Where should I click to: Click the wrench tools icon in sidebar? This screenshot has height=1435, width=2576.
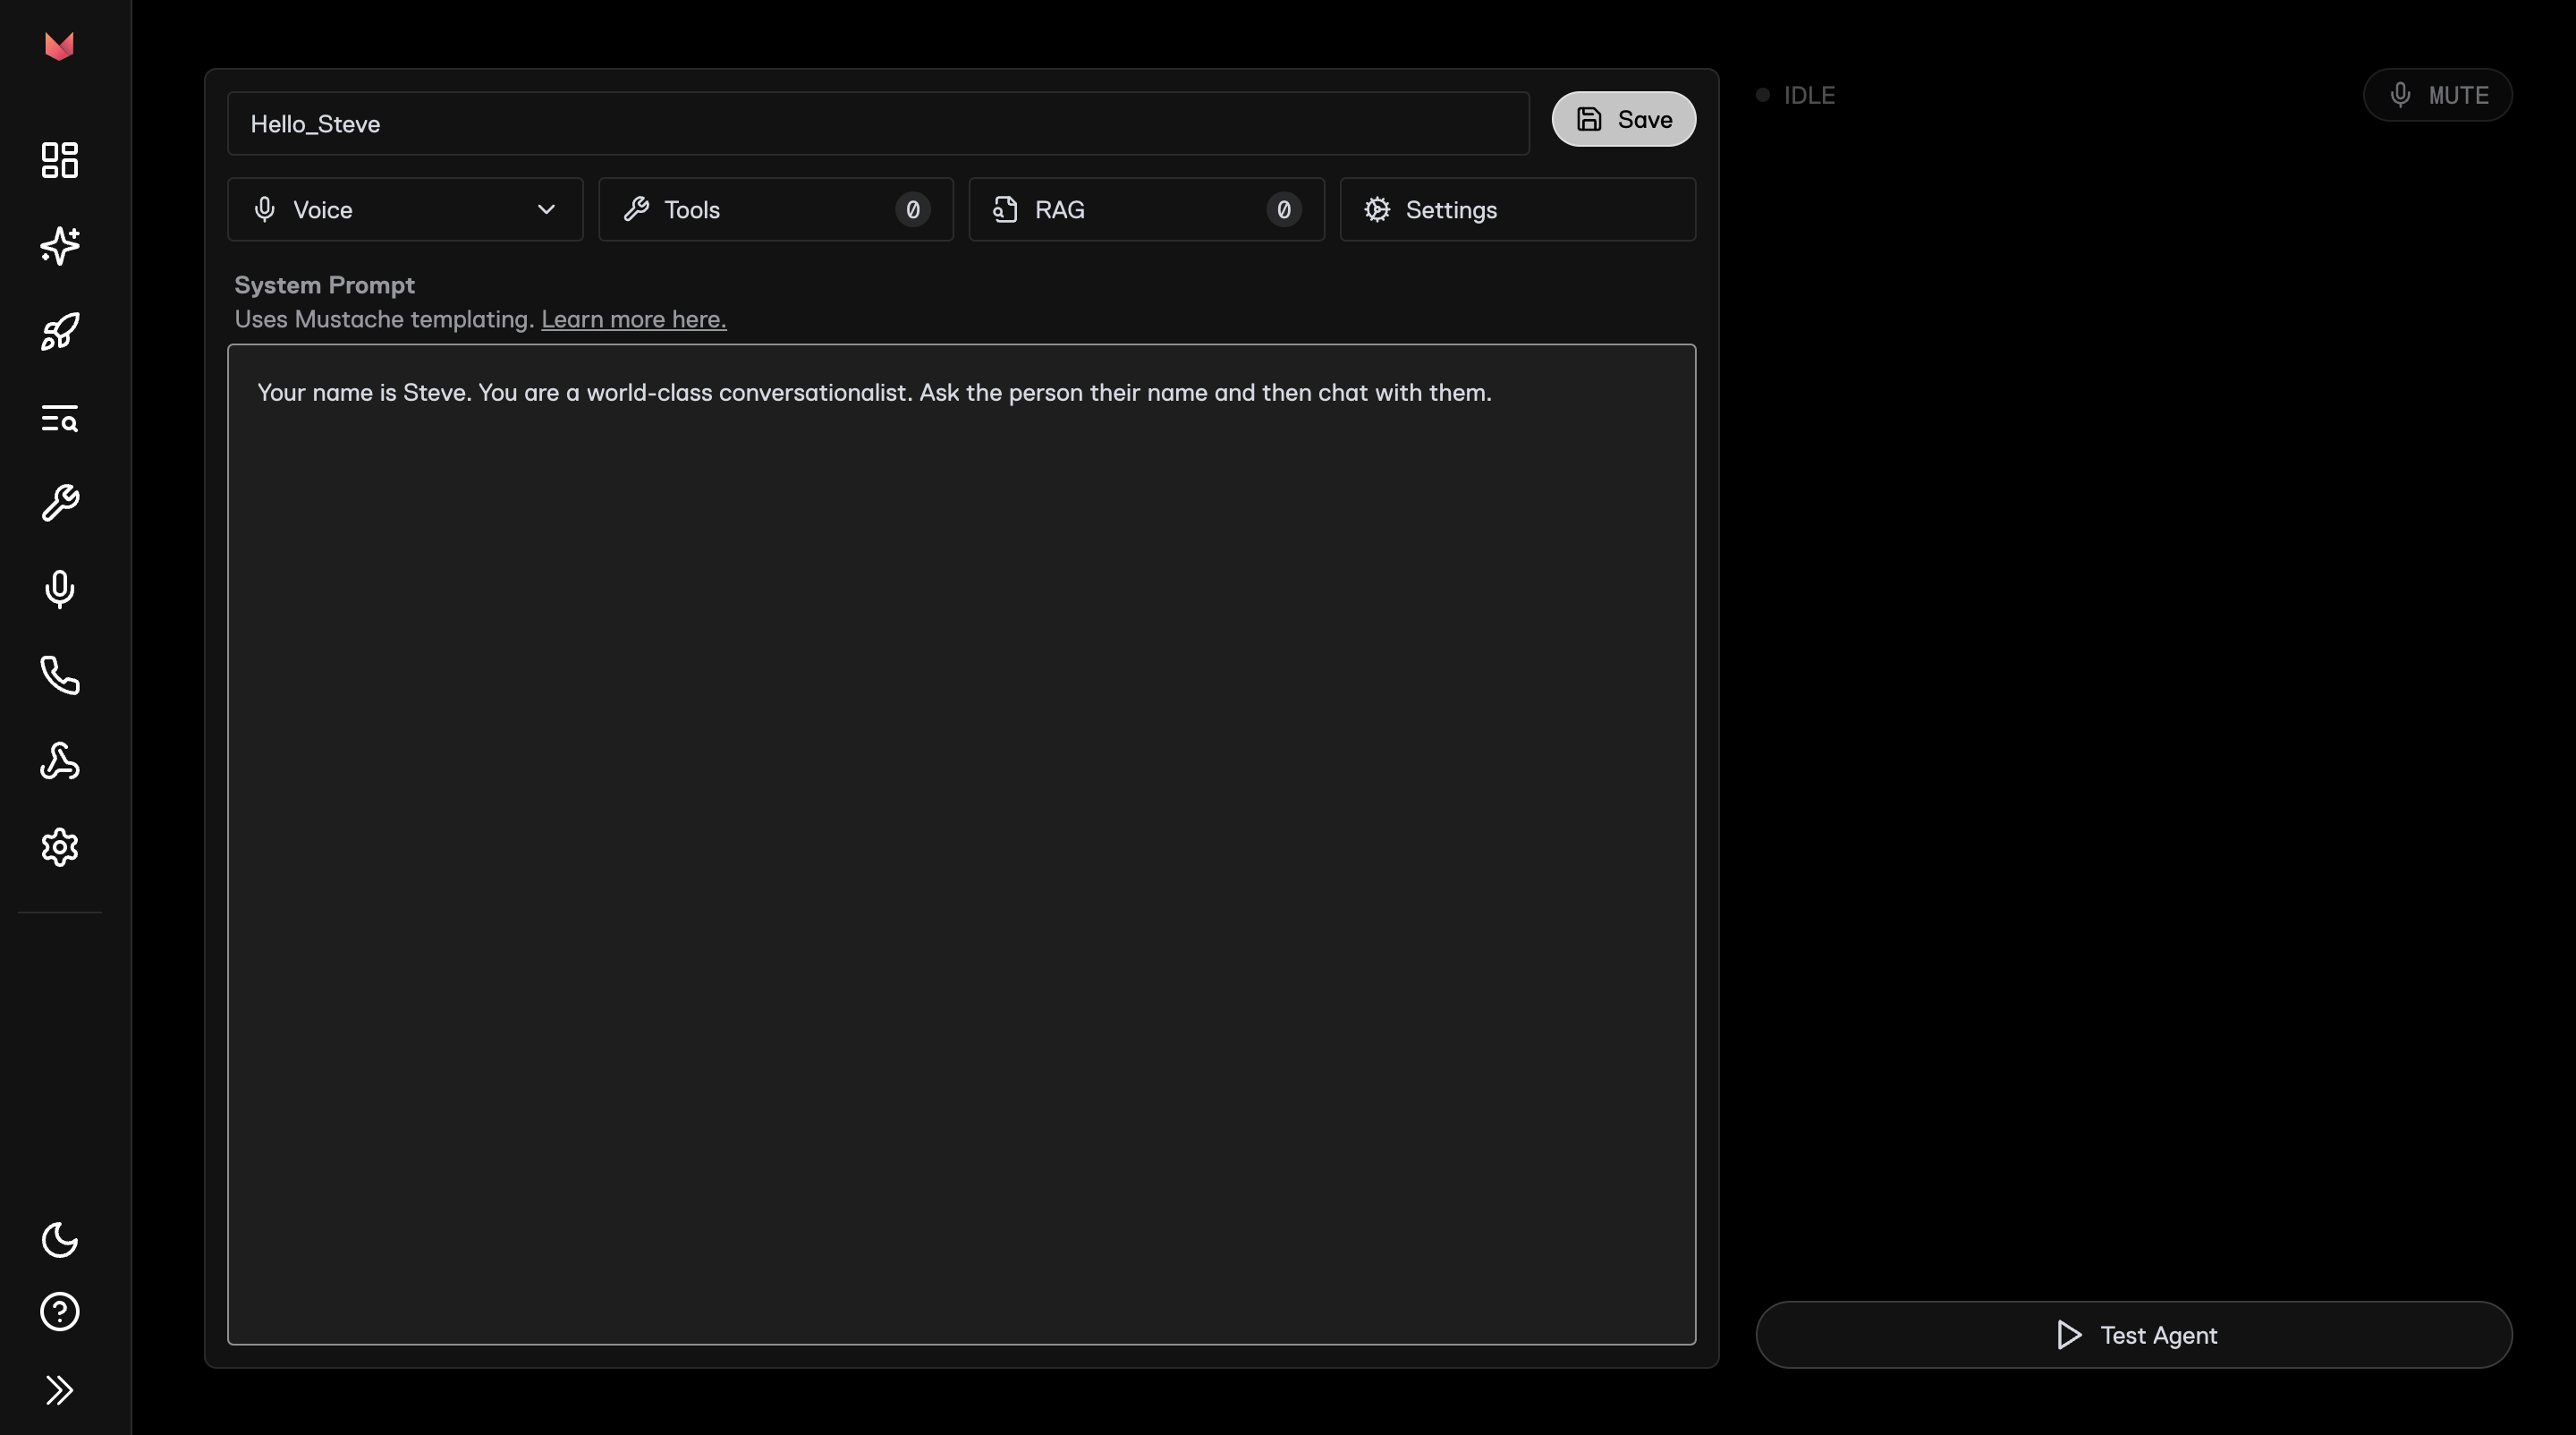[60, 503]
